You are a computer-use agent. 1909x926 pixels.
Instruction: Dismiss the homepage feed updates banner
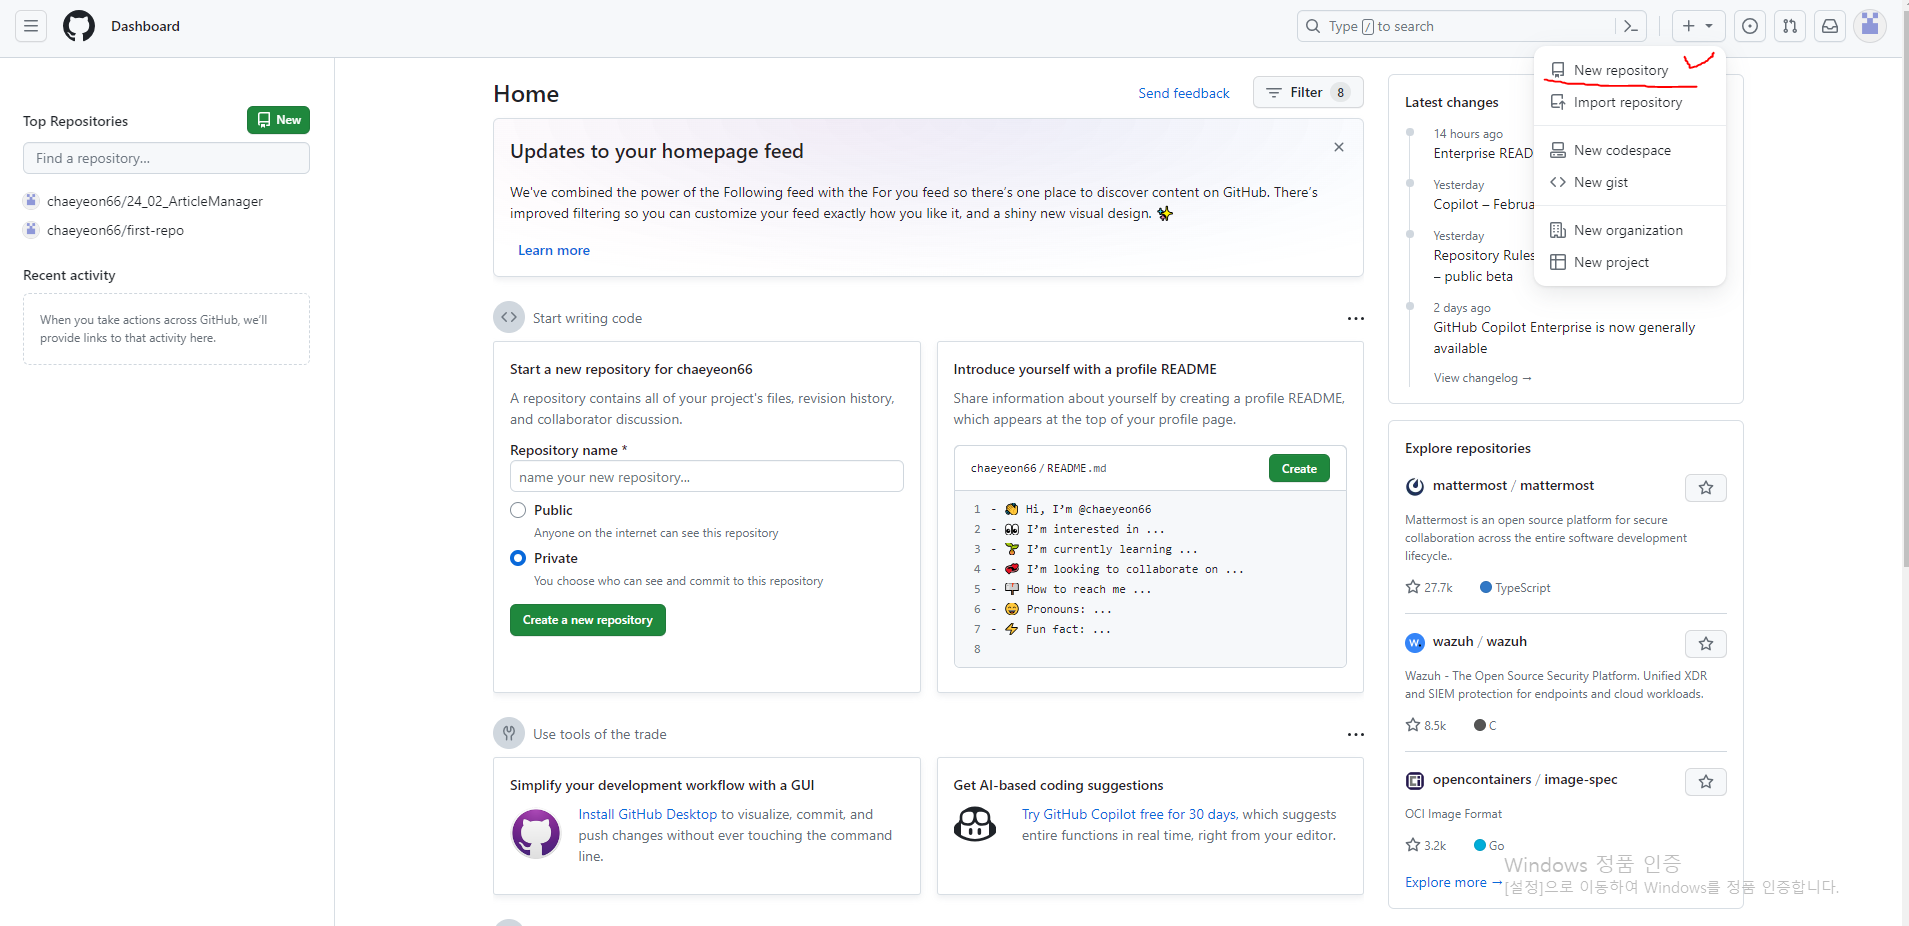[1339, 147]
